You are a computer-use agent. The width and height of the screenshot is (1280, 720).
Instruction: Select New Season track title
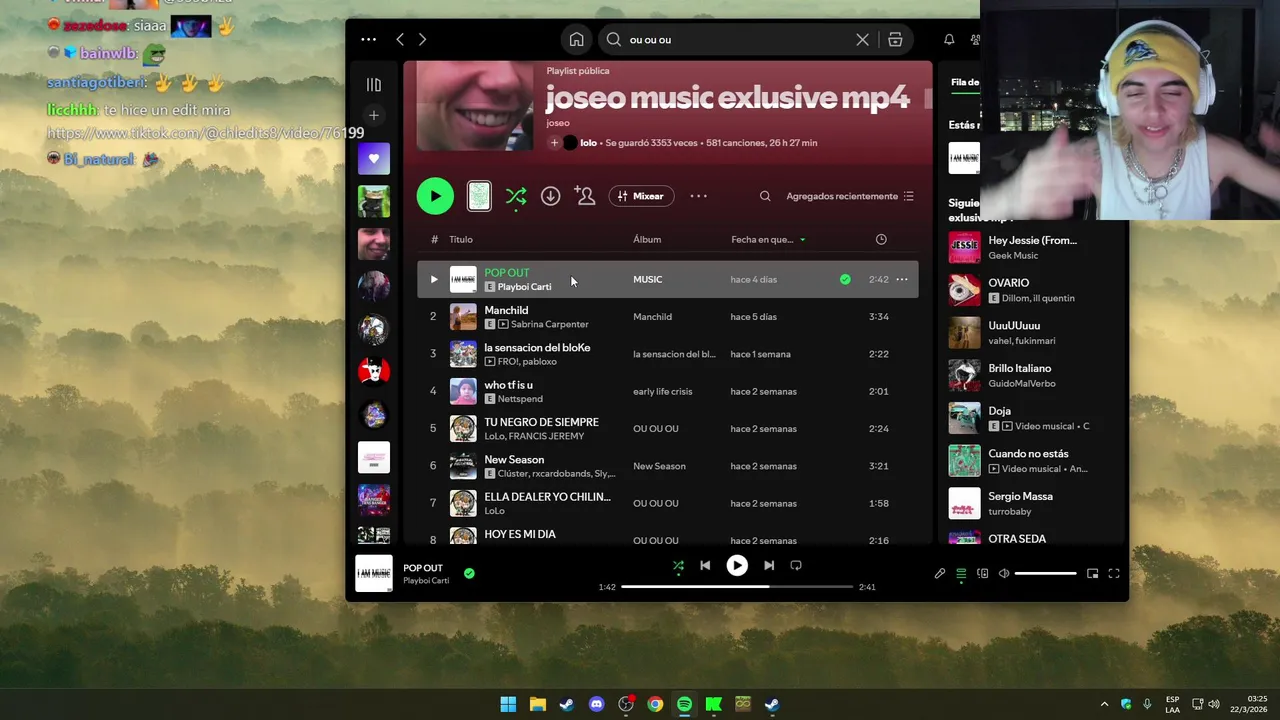point(514,459)
